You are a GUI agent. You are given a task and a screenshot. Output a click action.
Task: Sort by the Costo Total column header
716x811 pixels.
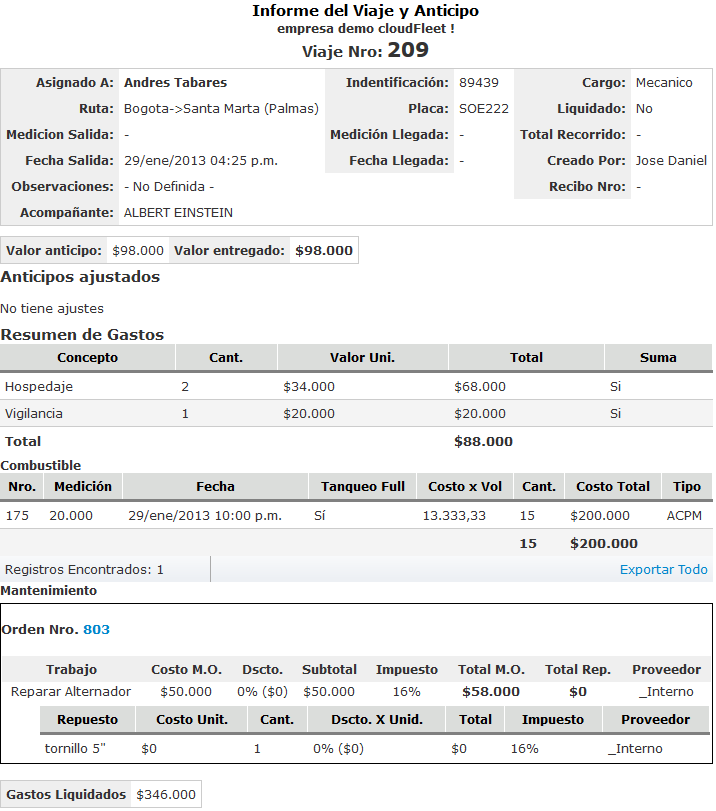pyautogui.click(x=612, y=487)
